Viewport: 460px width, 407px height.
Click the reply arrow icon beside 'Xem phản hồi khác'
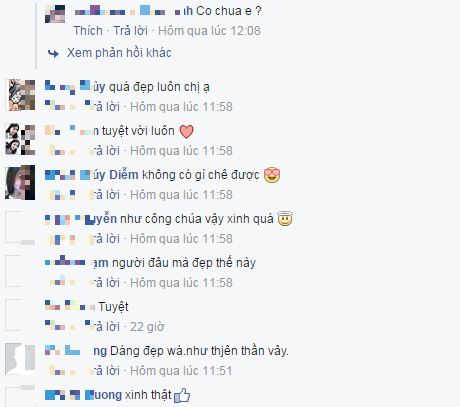[x=53, y=53]
